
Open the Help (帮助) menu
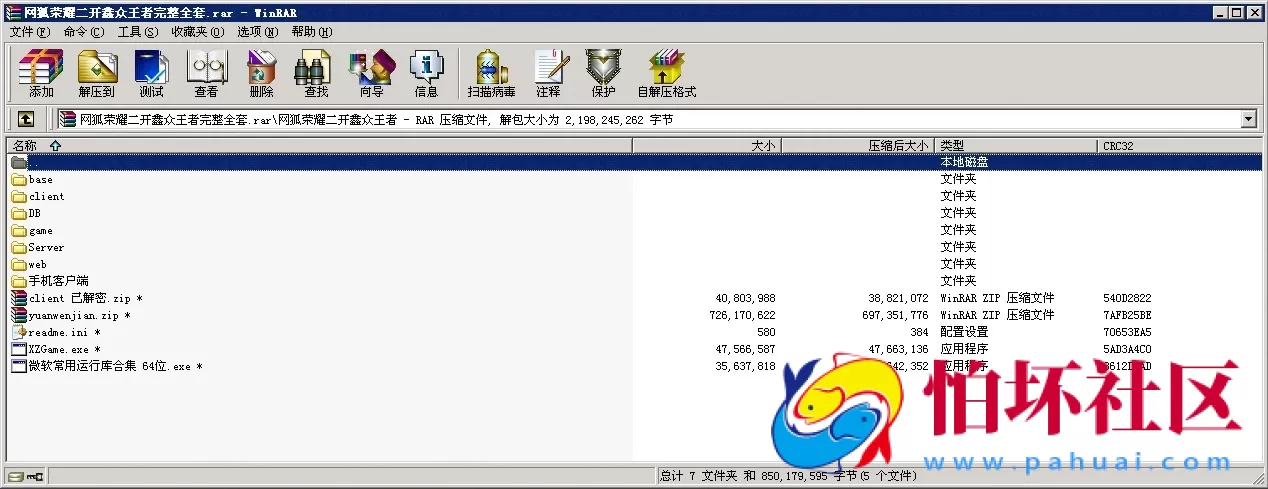(312, 32)
